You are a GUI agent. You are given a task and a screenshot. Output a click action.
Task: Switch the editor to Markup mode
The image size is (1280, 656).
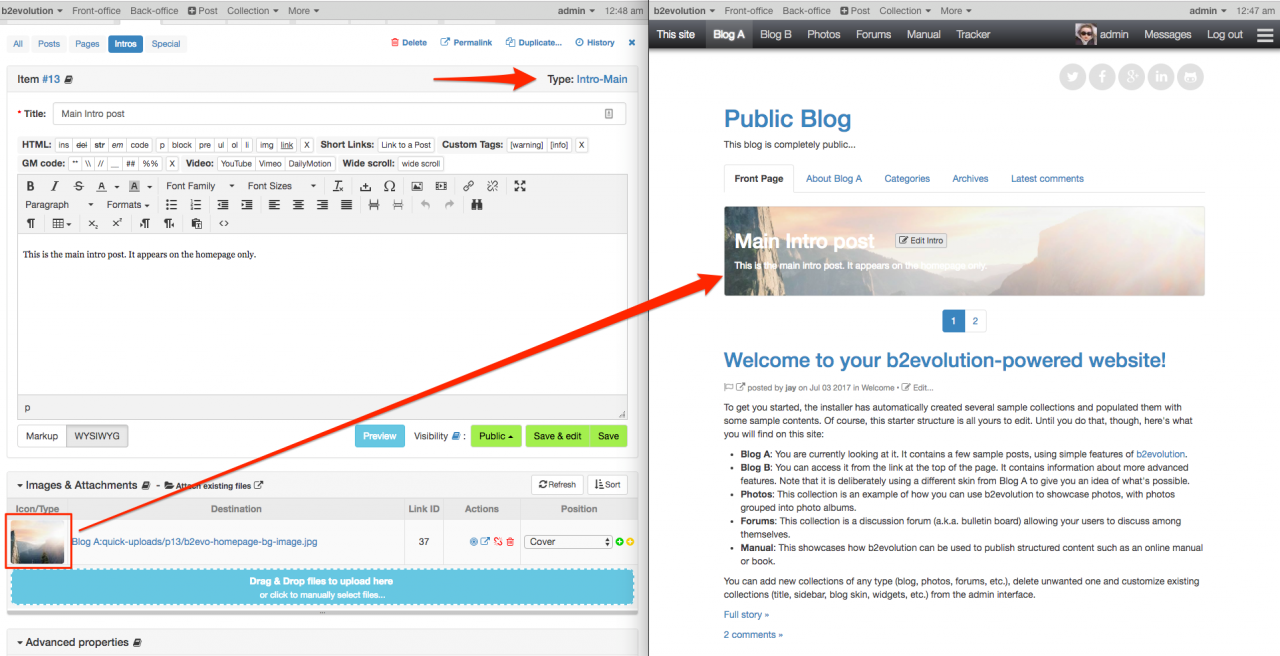(x=42, y=436)
